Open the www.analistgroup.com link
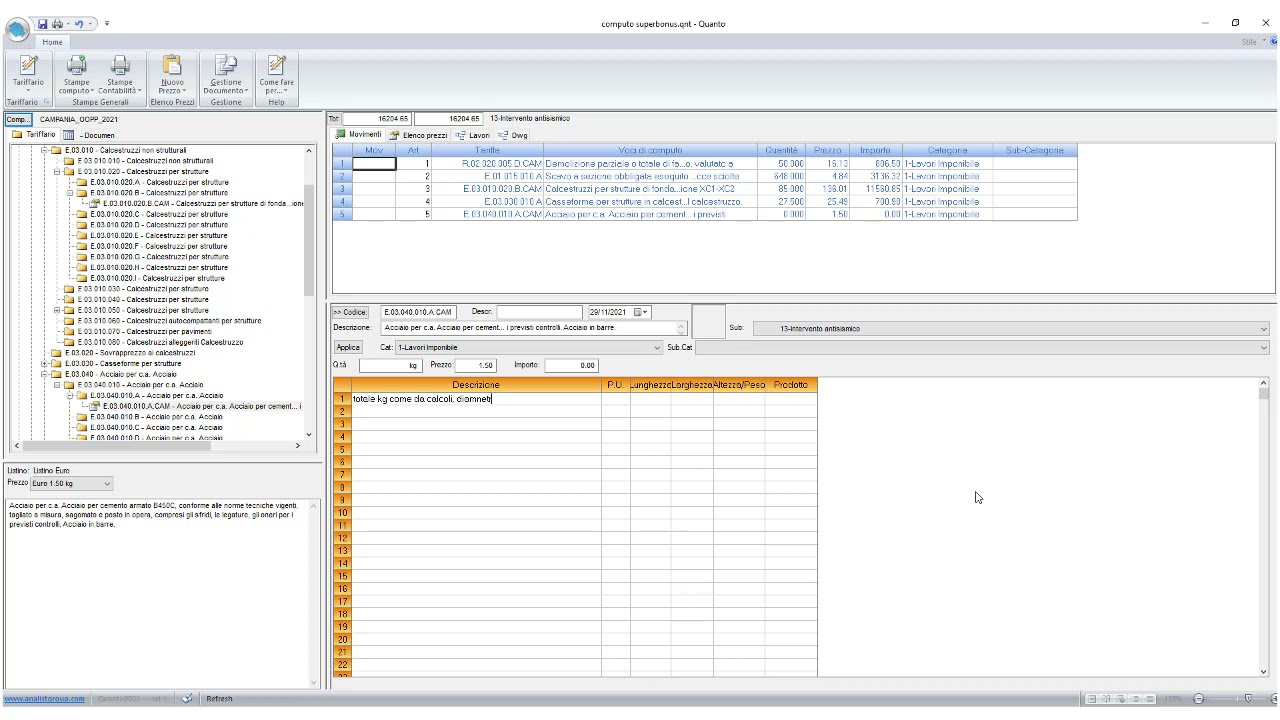This screenshot has width=1280, height=720. [44, 699]
